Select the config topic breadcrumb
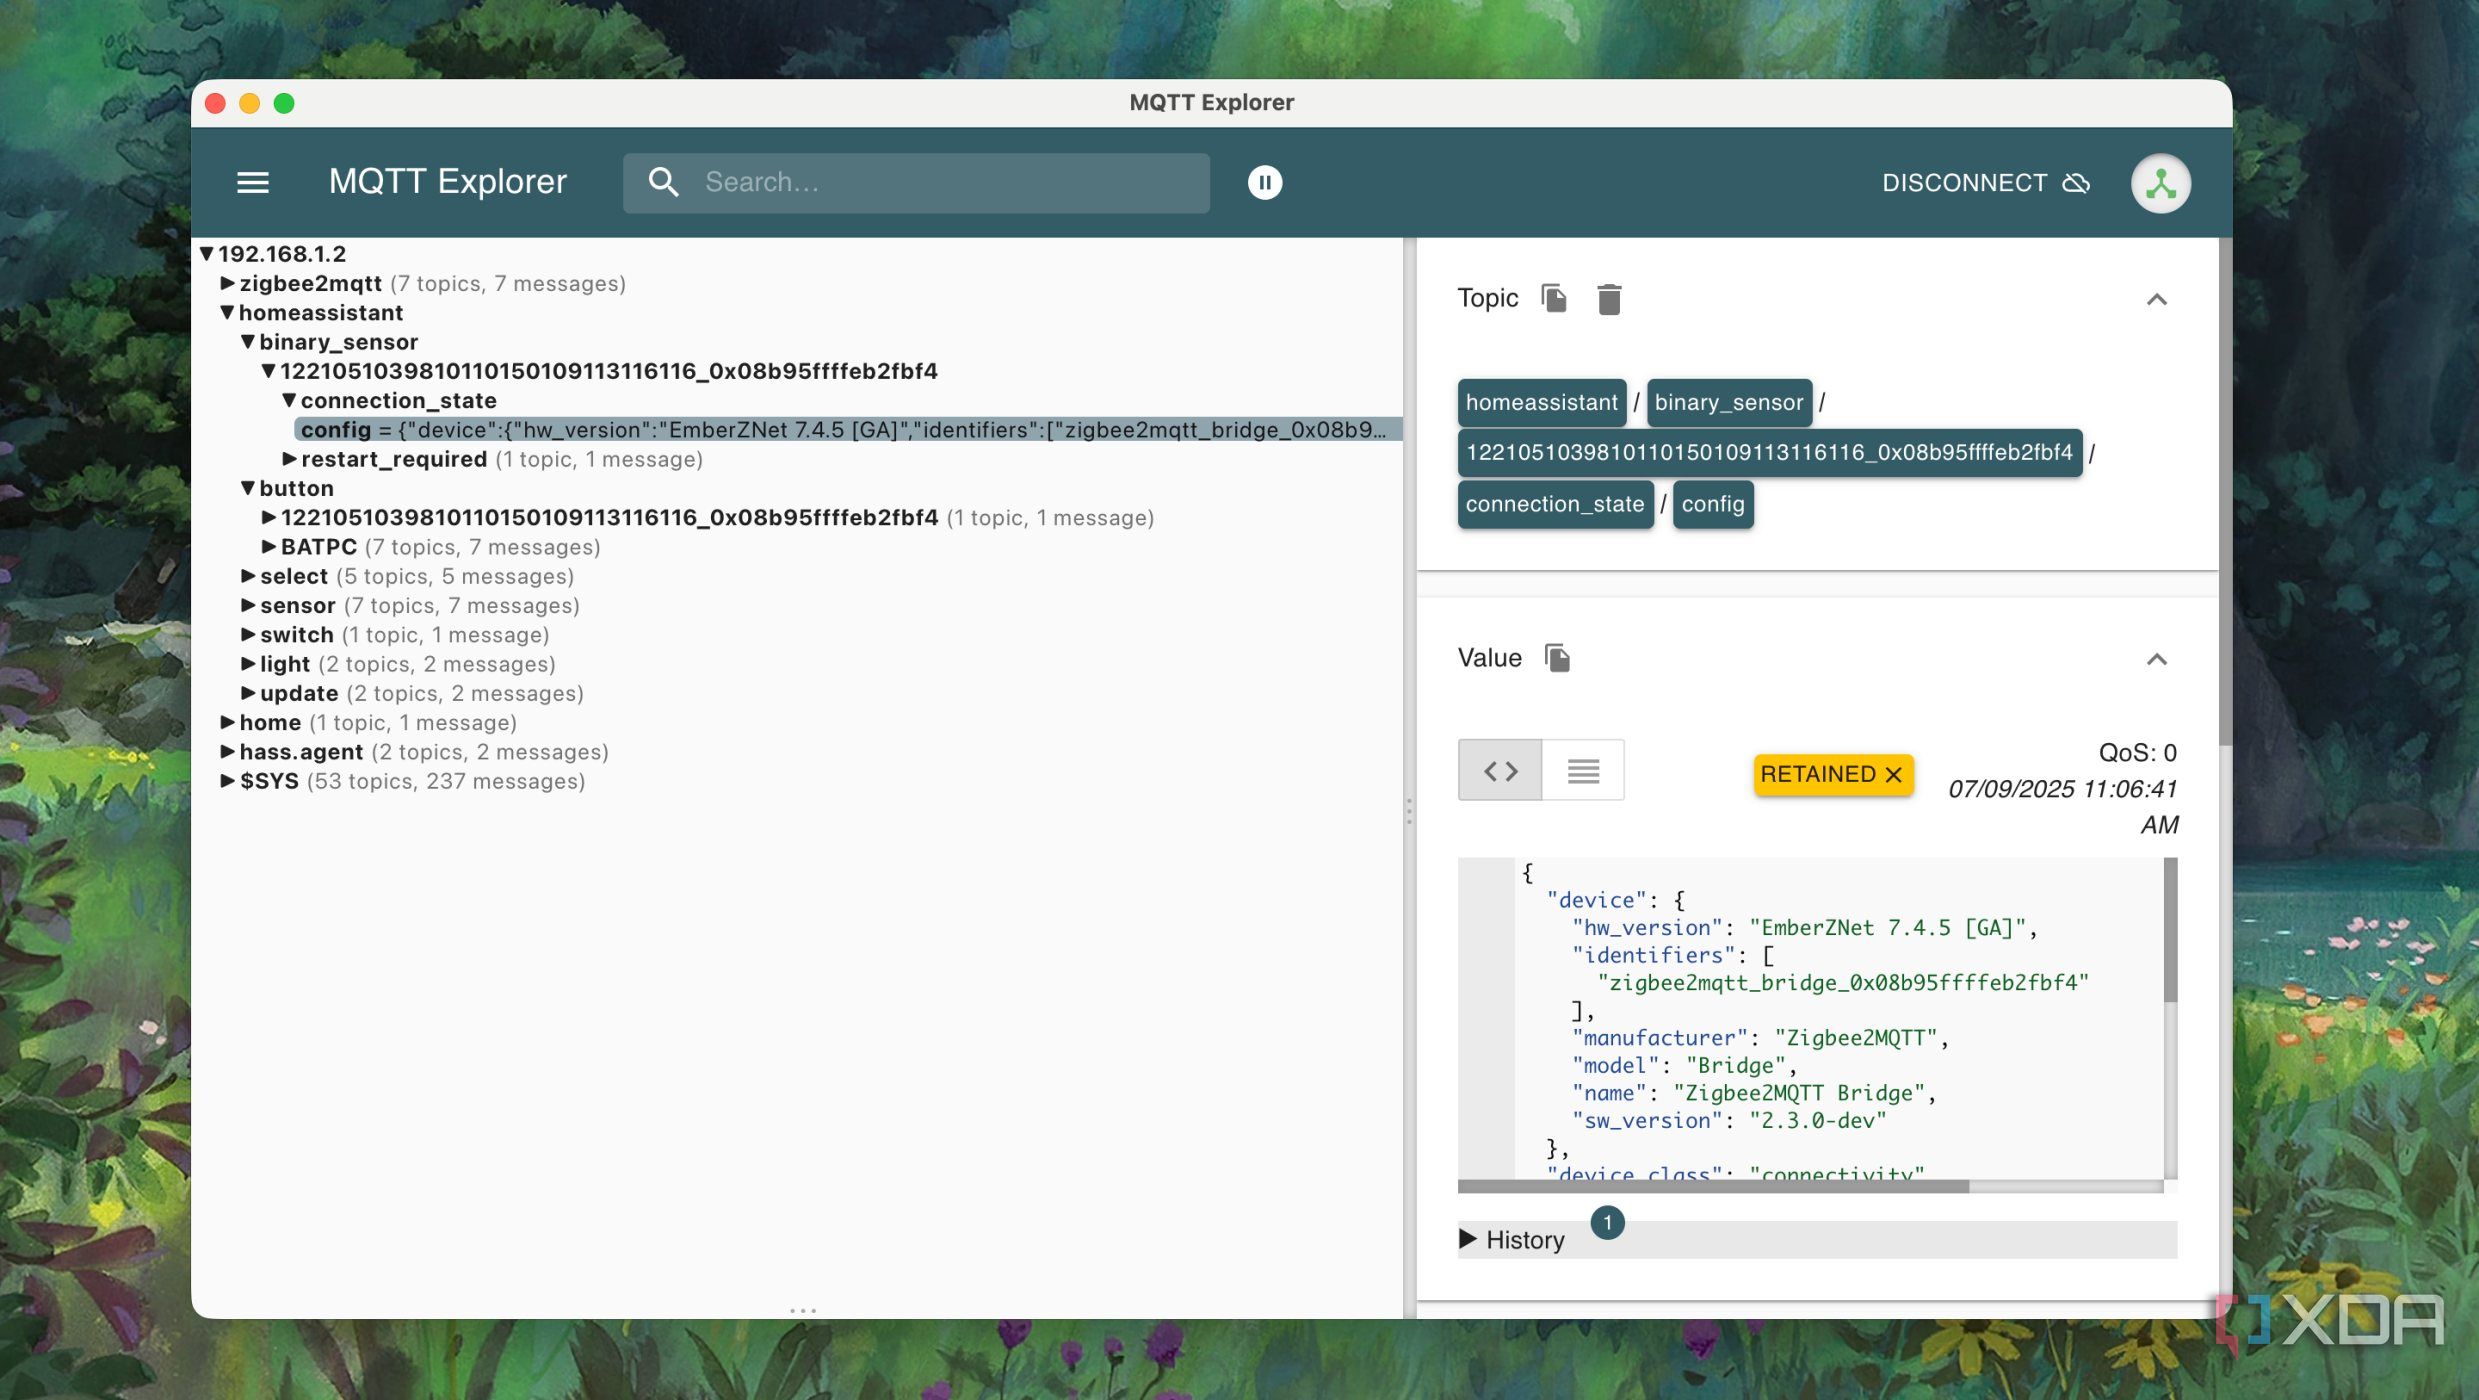2479x1400 pixels. tap(1712, 504)
